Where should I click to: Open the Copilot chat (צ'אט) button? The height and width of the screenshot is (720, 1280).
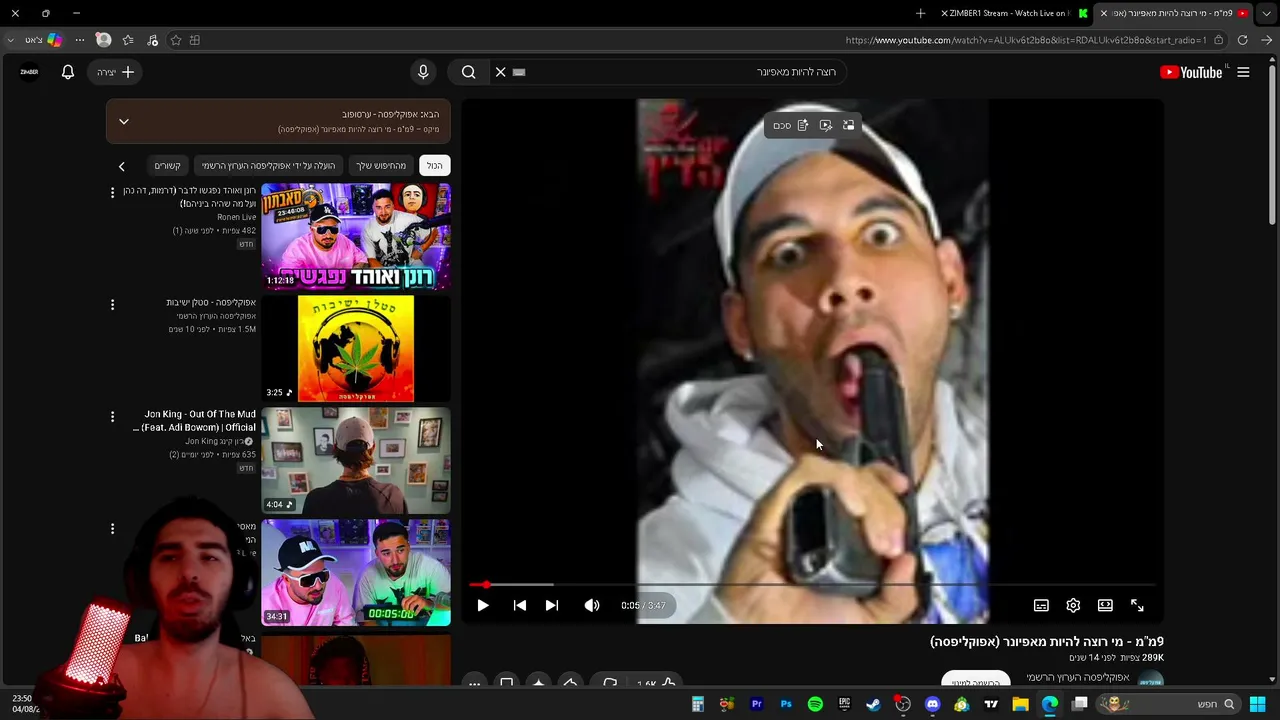[43, 40]
